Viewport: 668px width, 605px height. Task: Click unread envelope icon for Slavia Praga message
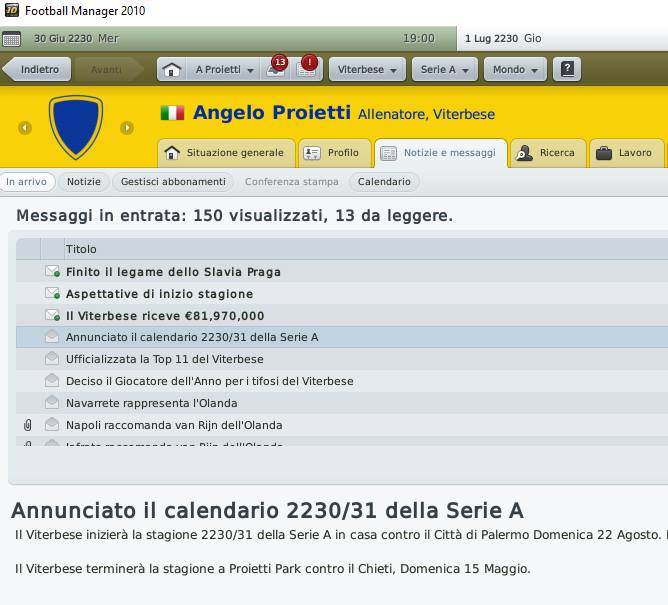point(52,271)
